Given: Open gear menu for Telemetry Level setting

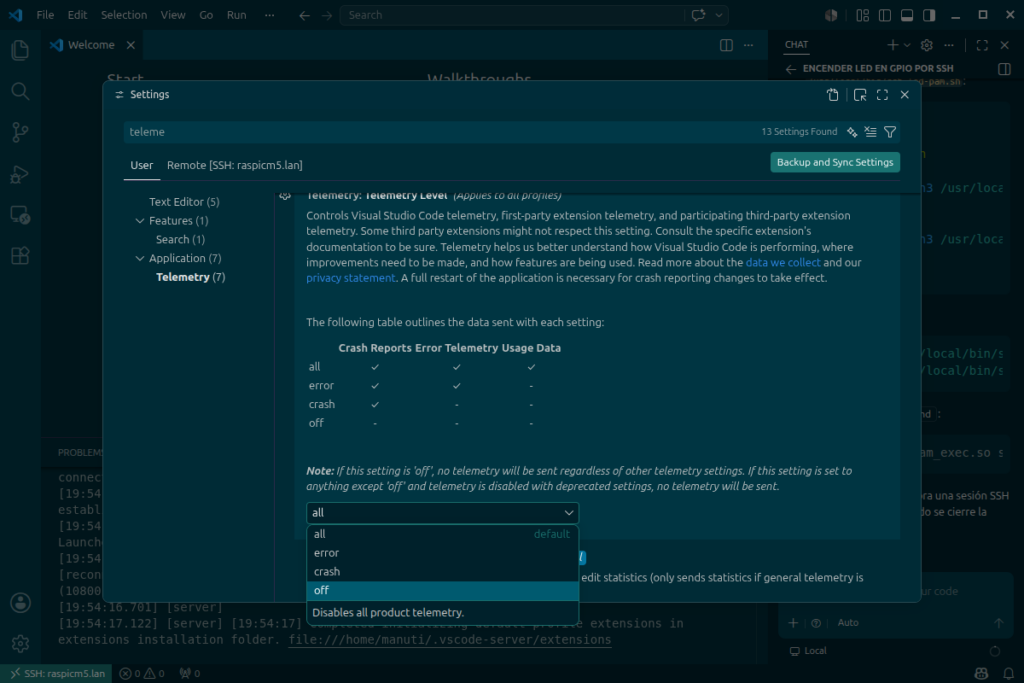Looking at the screenshot, I should coord(285,196).
